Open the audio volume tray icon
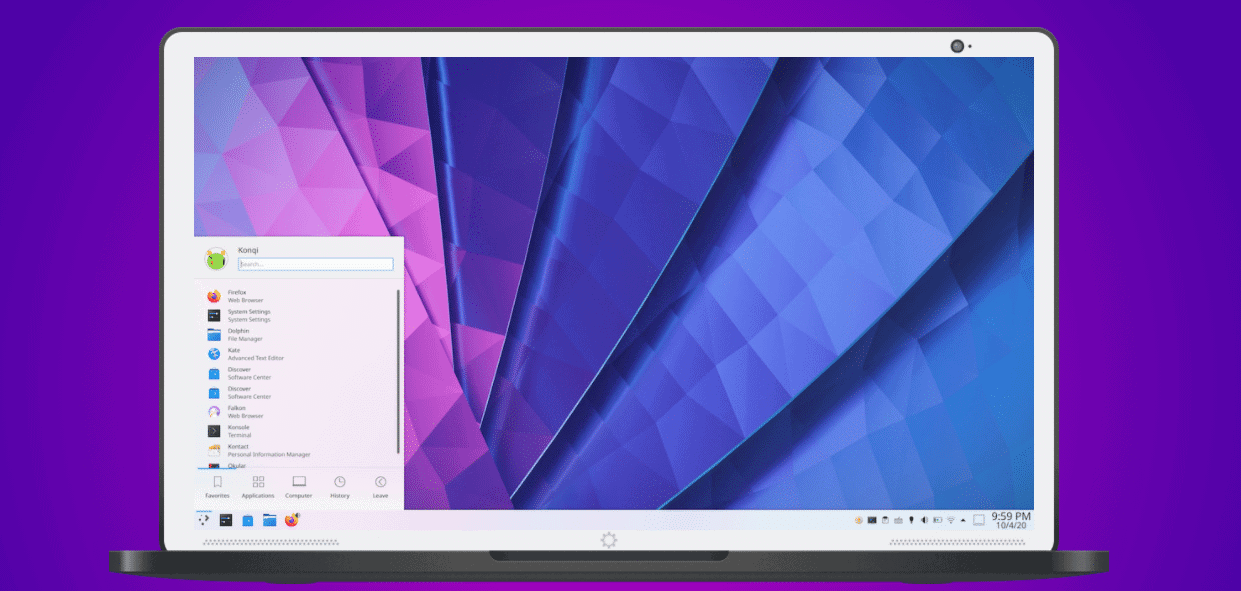This screenshot has height=591, width=1241. coord(924,520)
